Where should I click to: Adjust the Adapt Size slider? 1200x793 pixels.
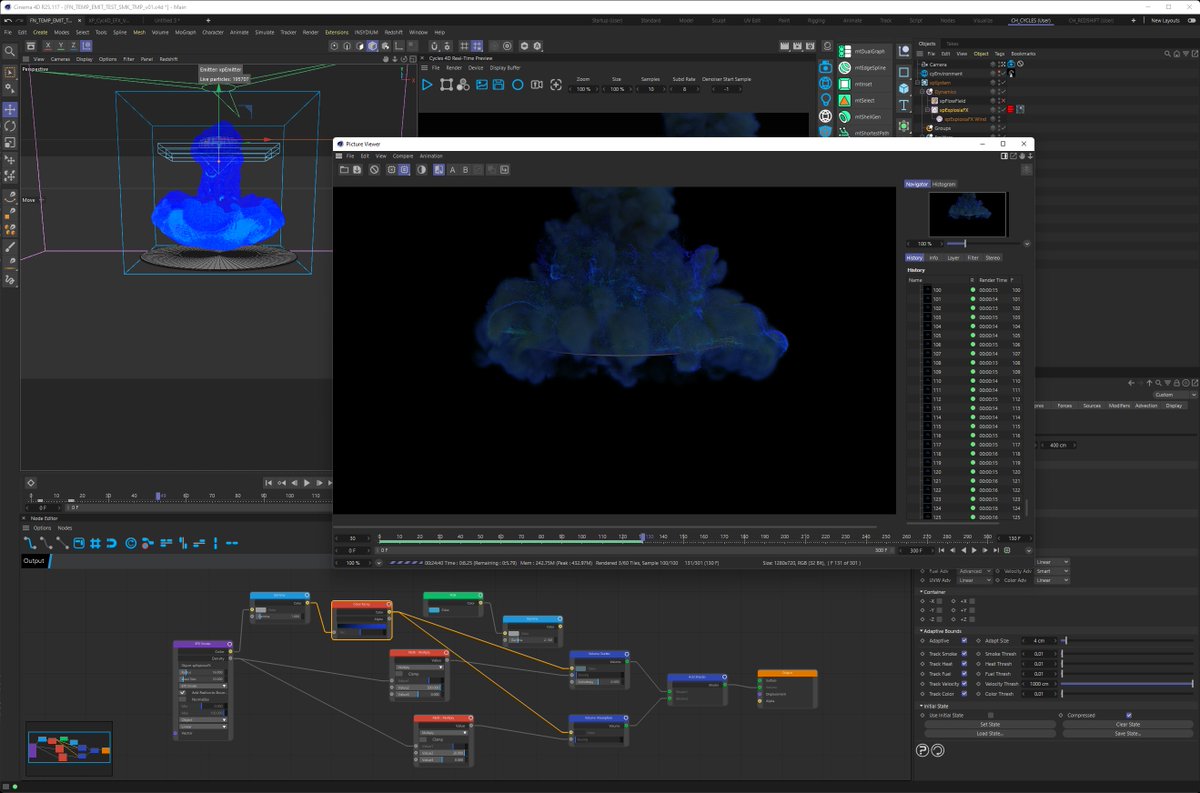click(1127, 640)
